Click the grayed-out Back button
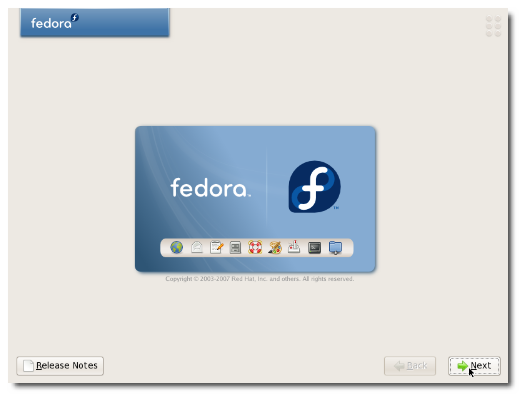 click(410, 366)
